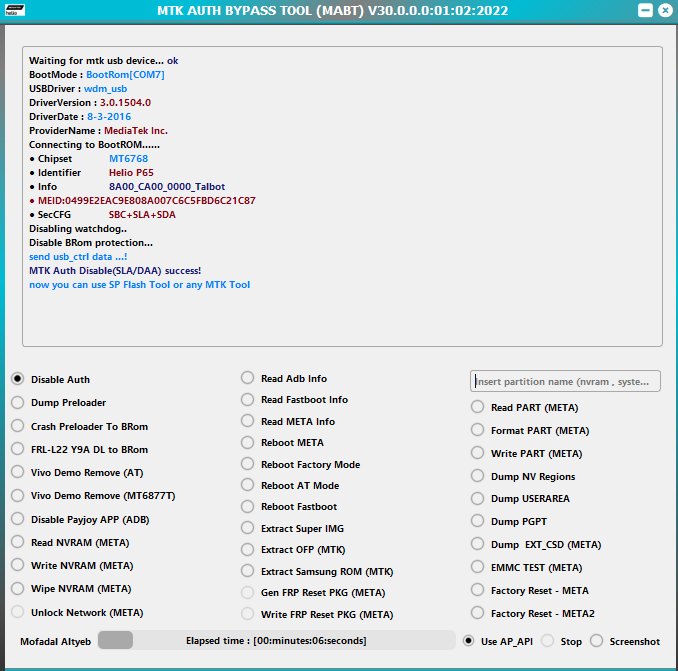Choose EMMC TEST (META)

coord(477,567)
